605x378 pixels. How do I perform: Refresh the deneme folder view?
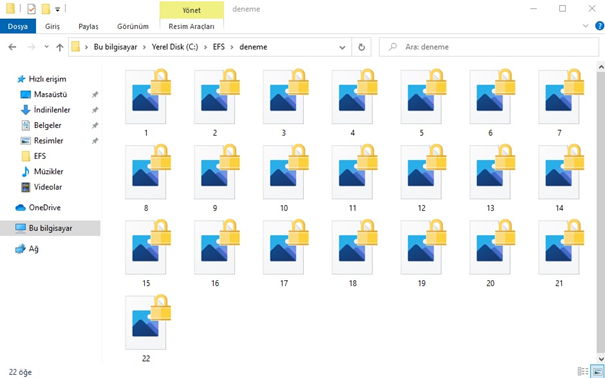coord(362,47)
